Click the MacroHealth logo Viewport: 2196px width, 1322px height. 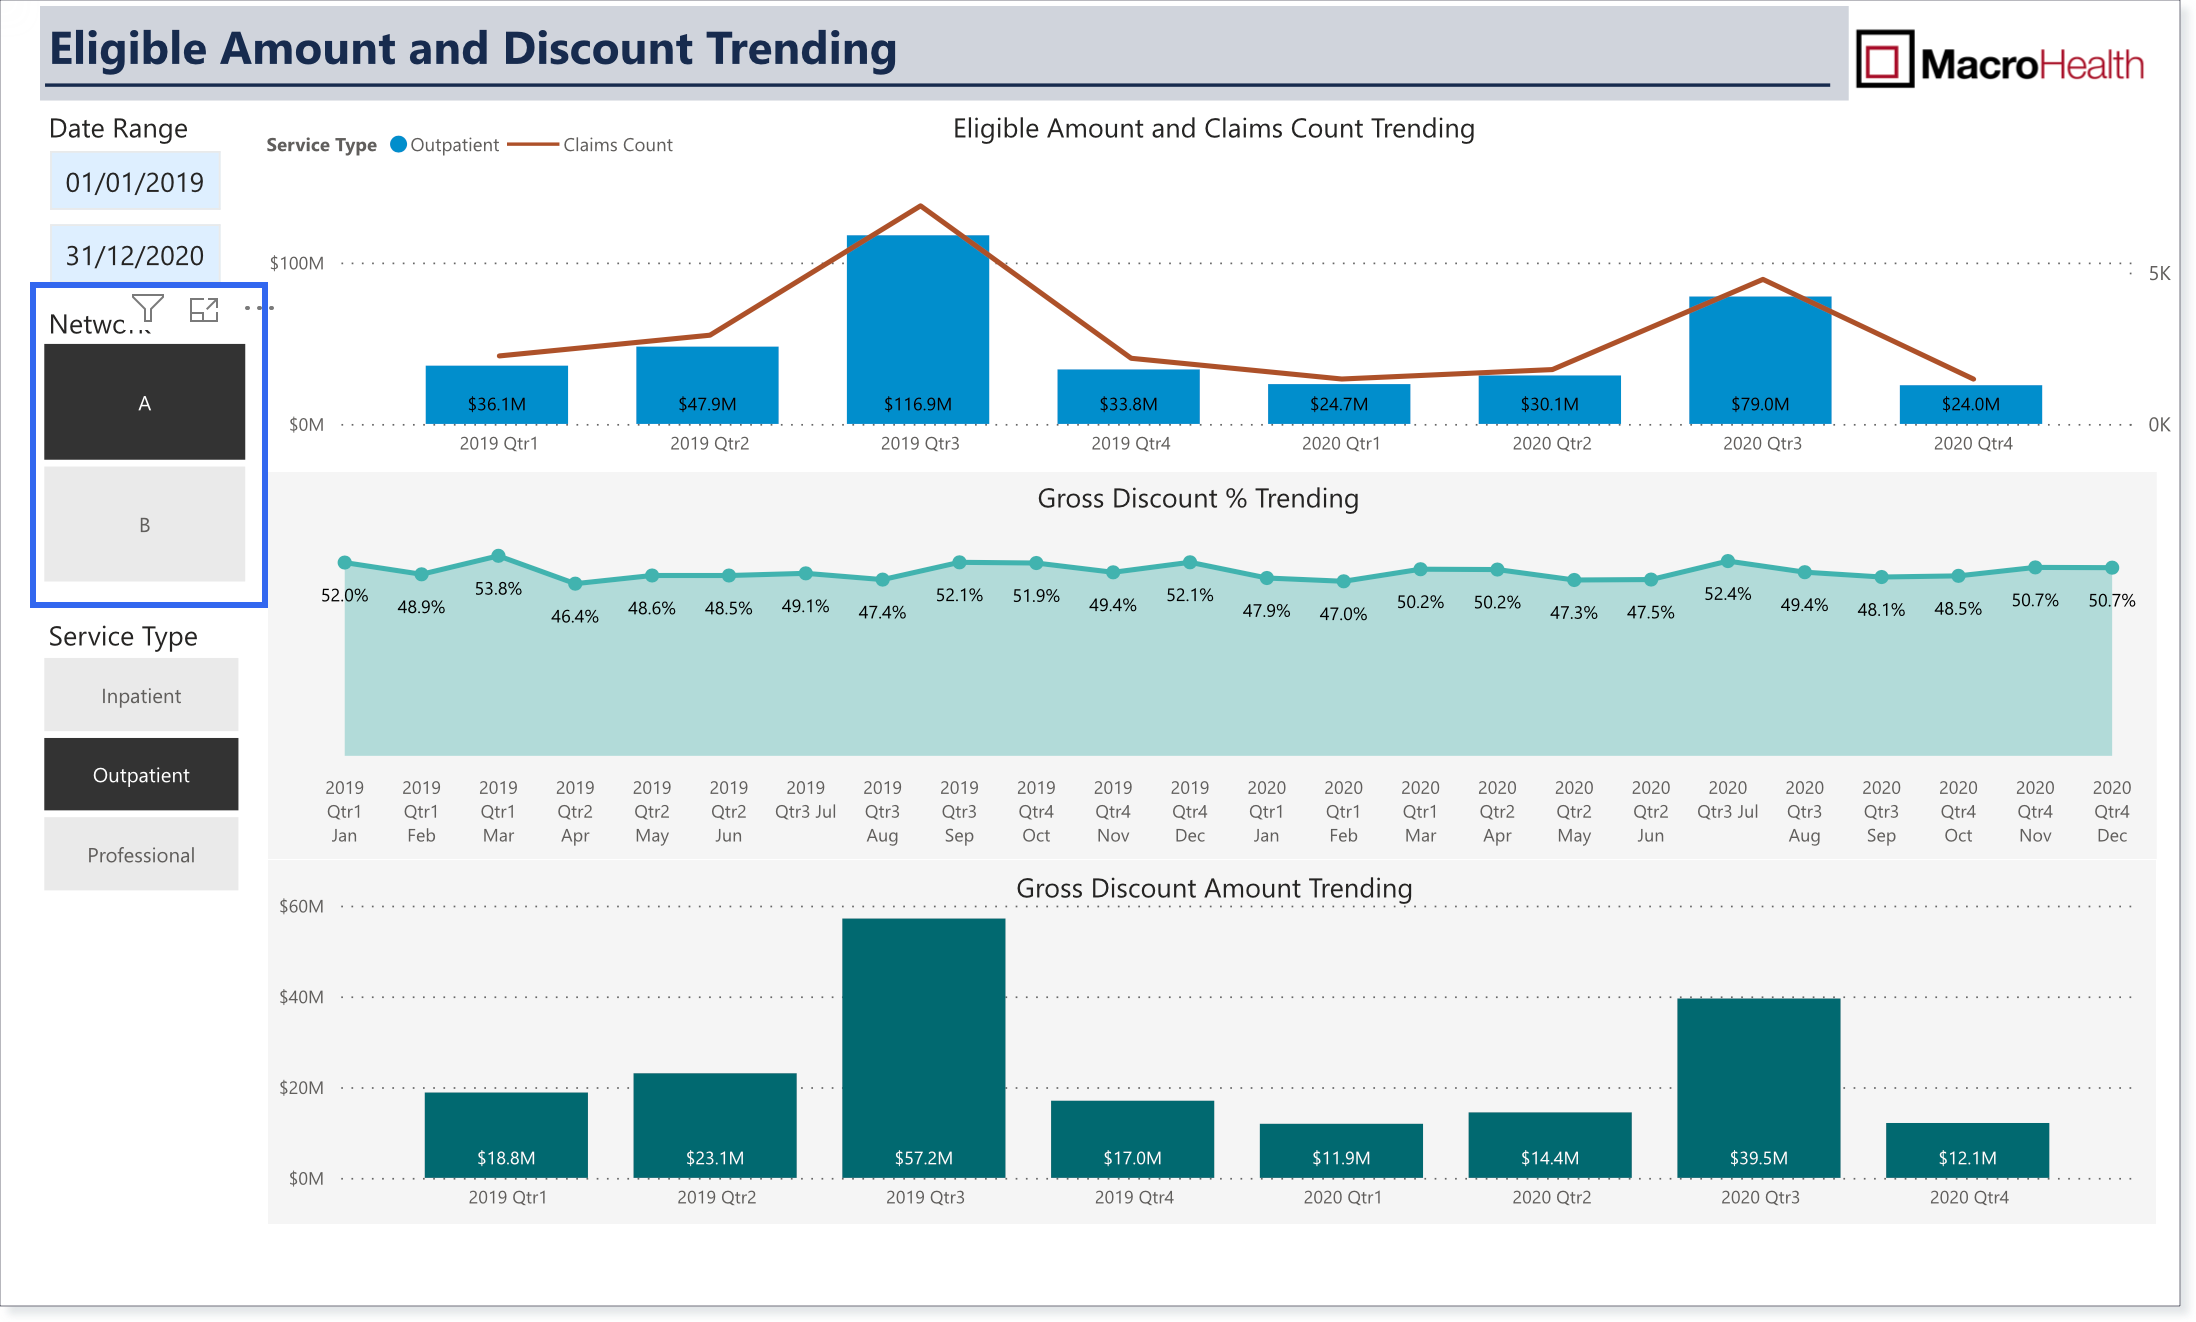click(x=2000, y=60)
